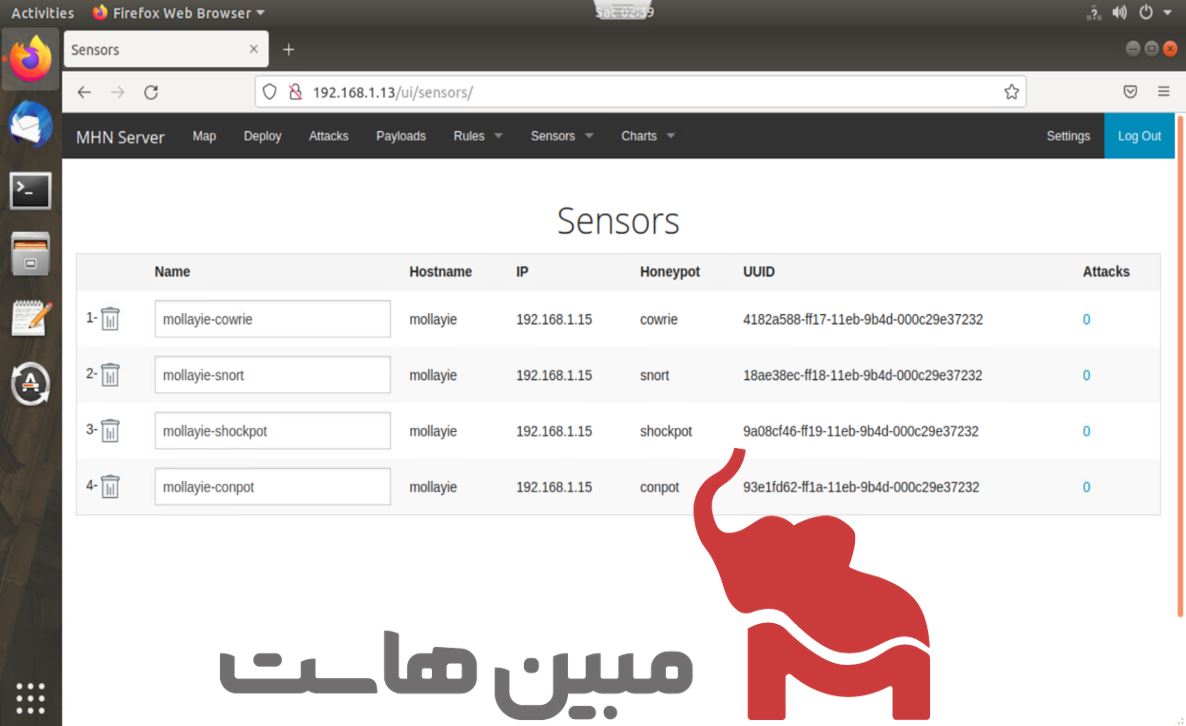Click the IP 192.168.1.15 in cowrie row
1186x726 pixels.
(554, 319)
